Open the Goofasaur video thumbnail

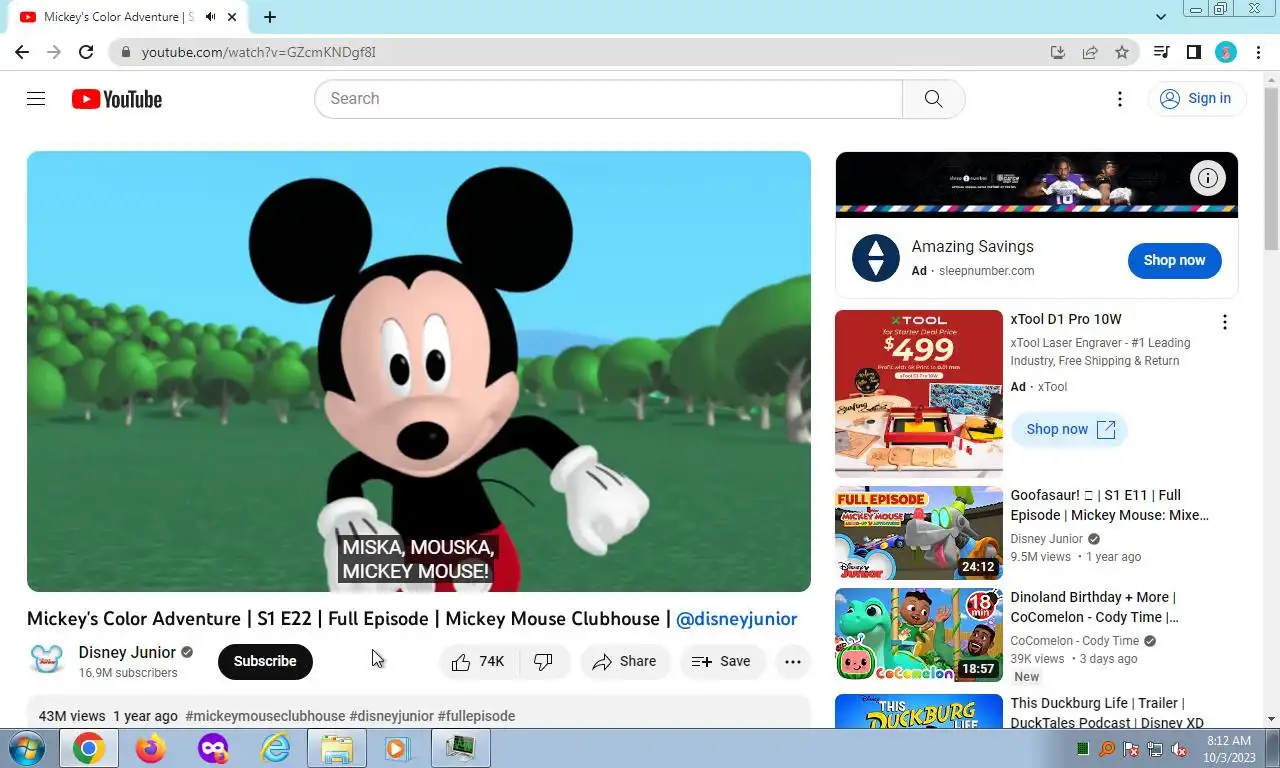coord(919,533)
